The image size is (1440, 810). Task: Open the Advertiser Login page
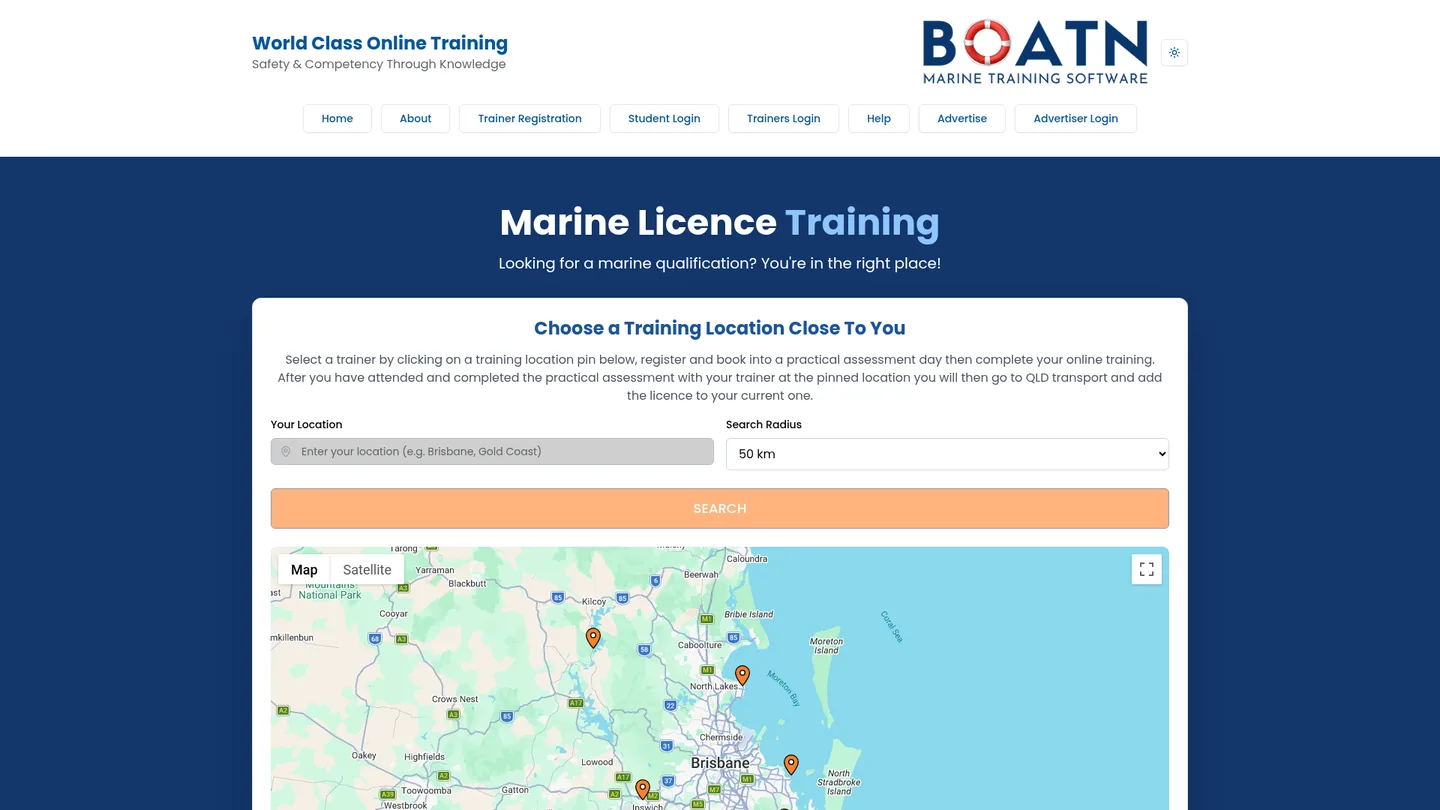point(1076,118)
